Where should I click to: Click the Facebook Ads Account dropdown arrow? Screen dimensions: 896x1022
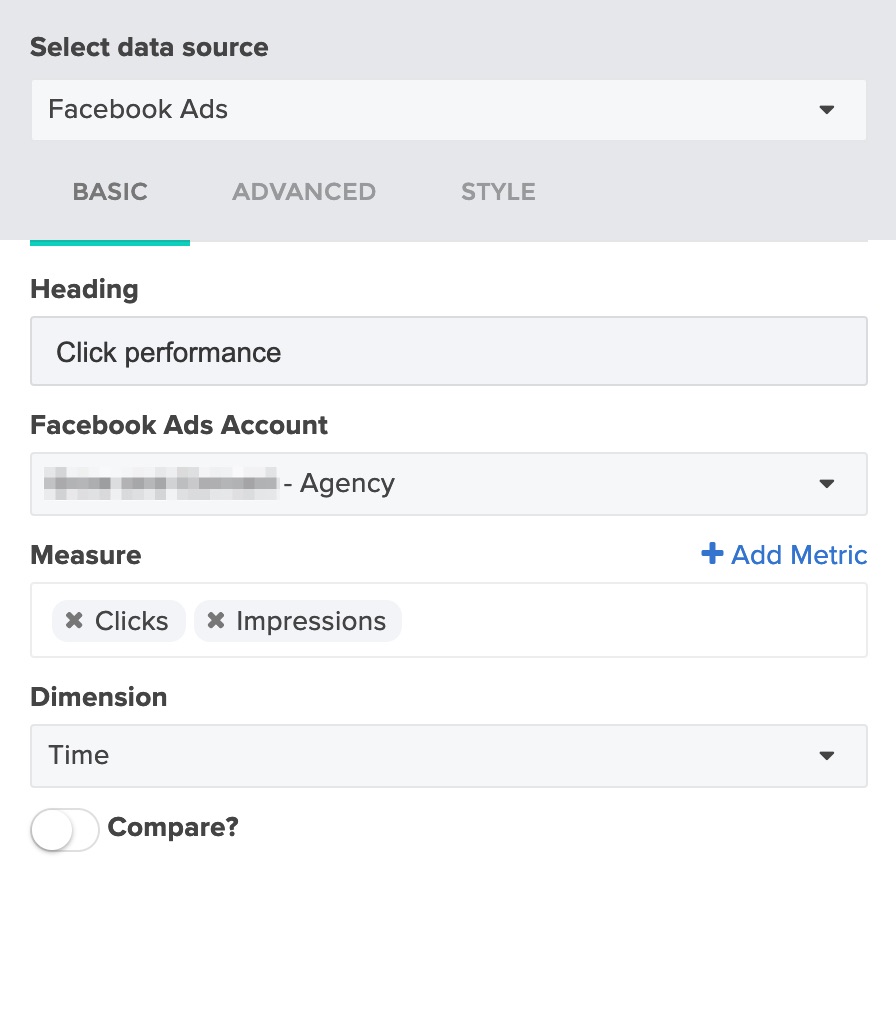pos(827,484)
